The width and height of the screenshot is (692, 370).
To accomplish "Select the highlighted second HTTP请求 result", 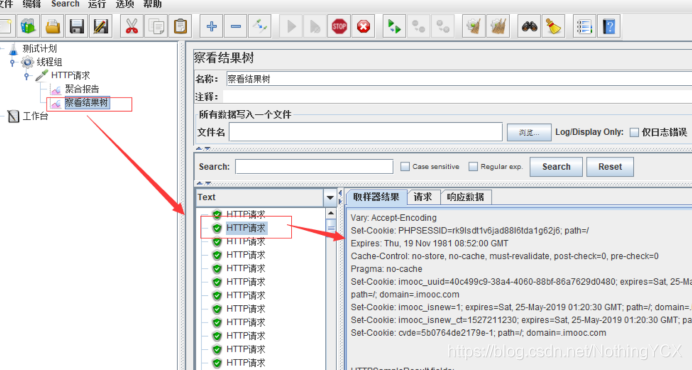I will coord(246,228).
